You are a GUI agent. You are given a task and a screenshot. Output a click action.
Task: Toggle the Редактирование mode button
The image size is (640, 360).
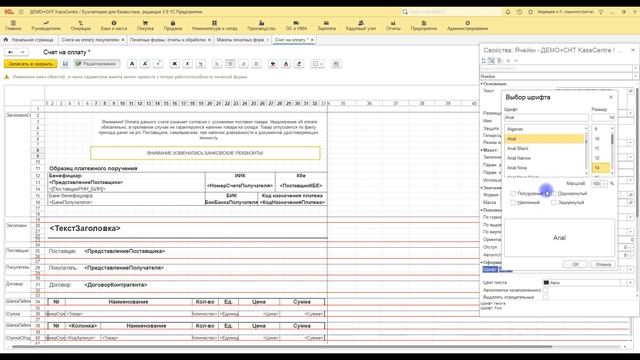[97, 64]
